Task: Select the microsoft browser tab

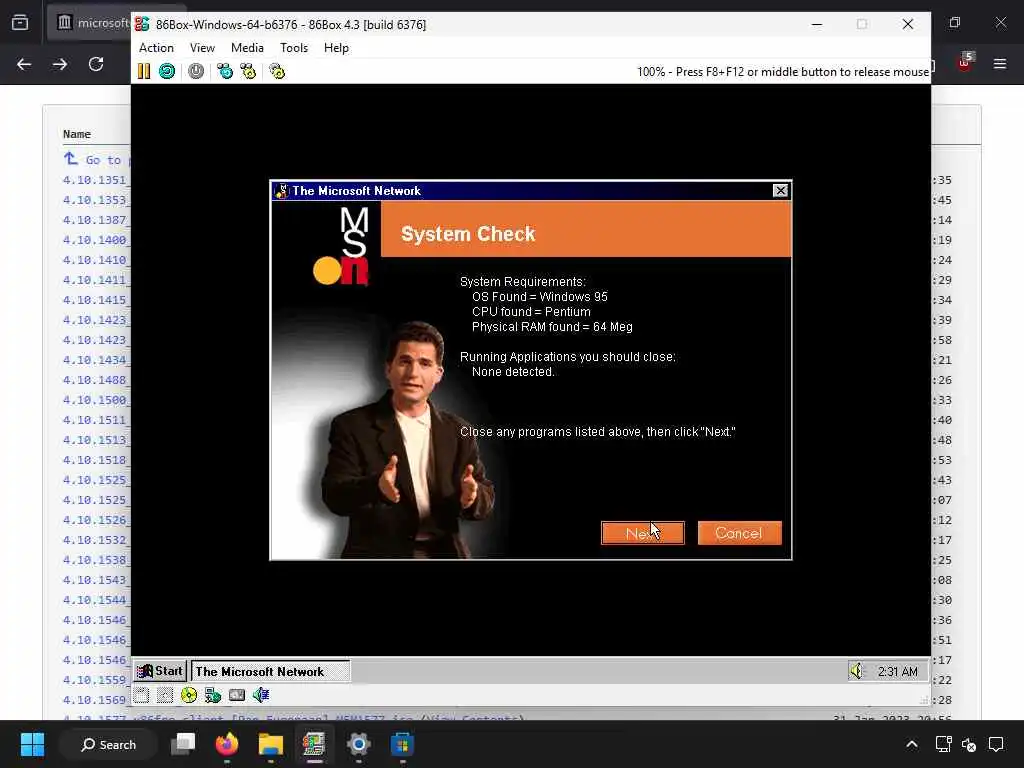Action: tap(89, 23)
